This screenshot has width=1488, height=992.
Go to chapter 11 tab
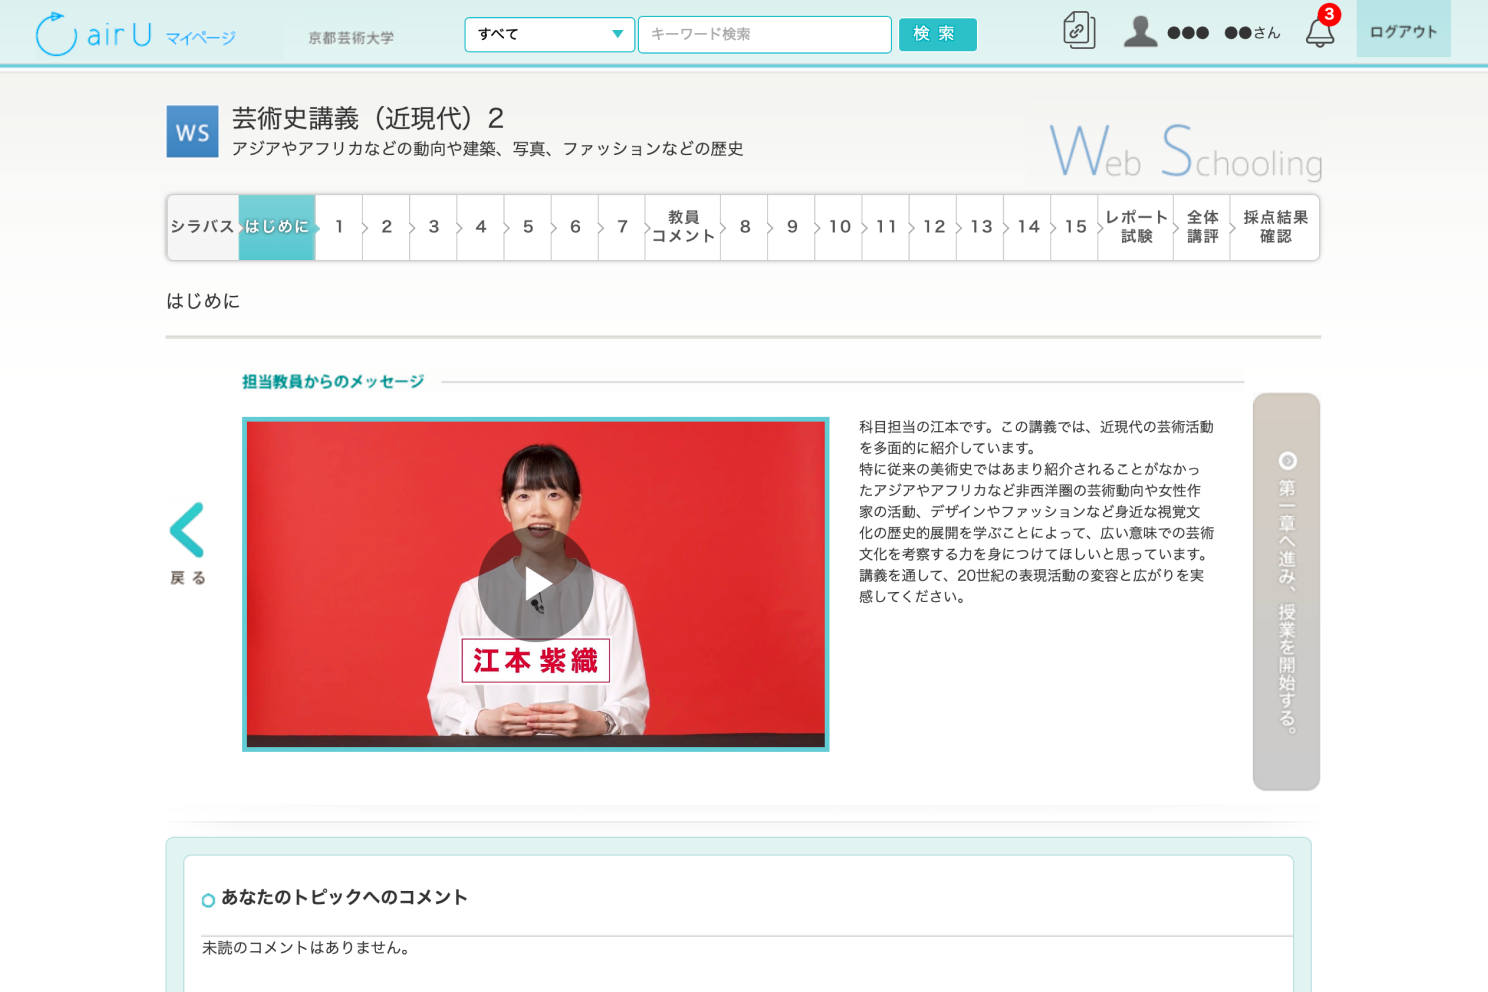pyautogui.click(x=886, y=227)
